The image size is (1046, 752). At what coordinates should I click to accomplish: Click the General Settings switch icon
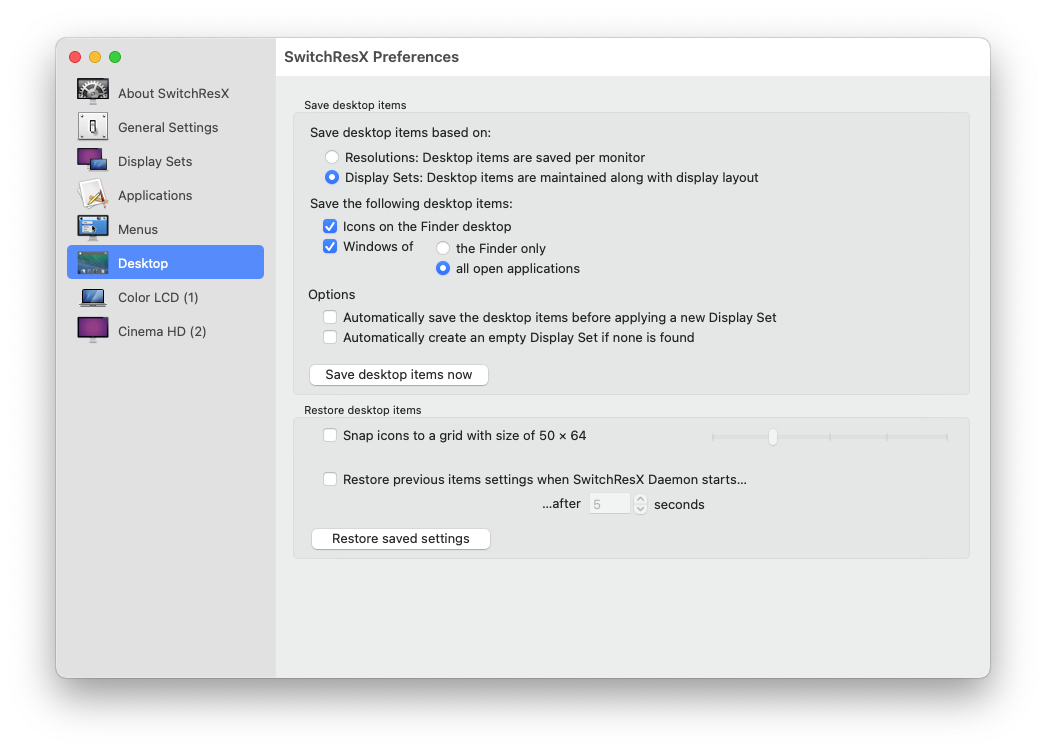93,126
